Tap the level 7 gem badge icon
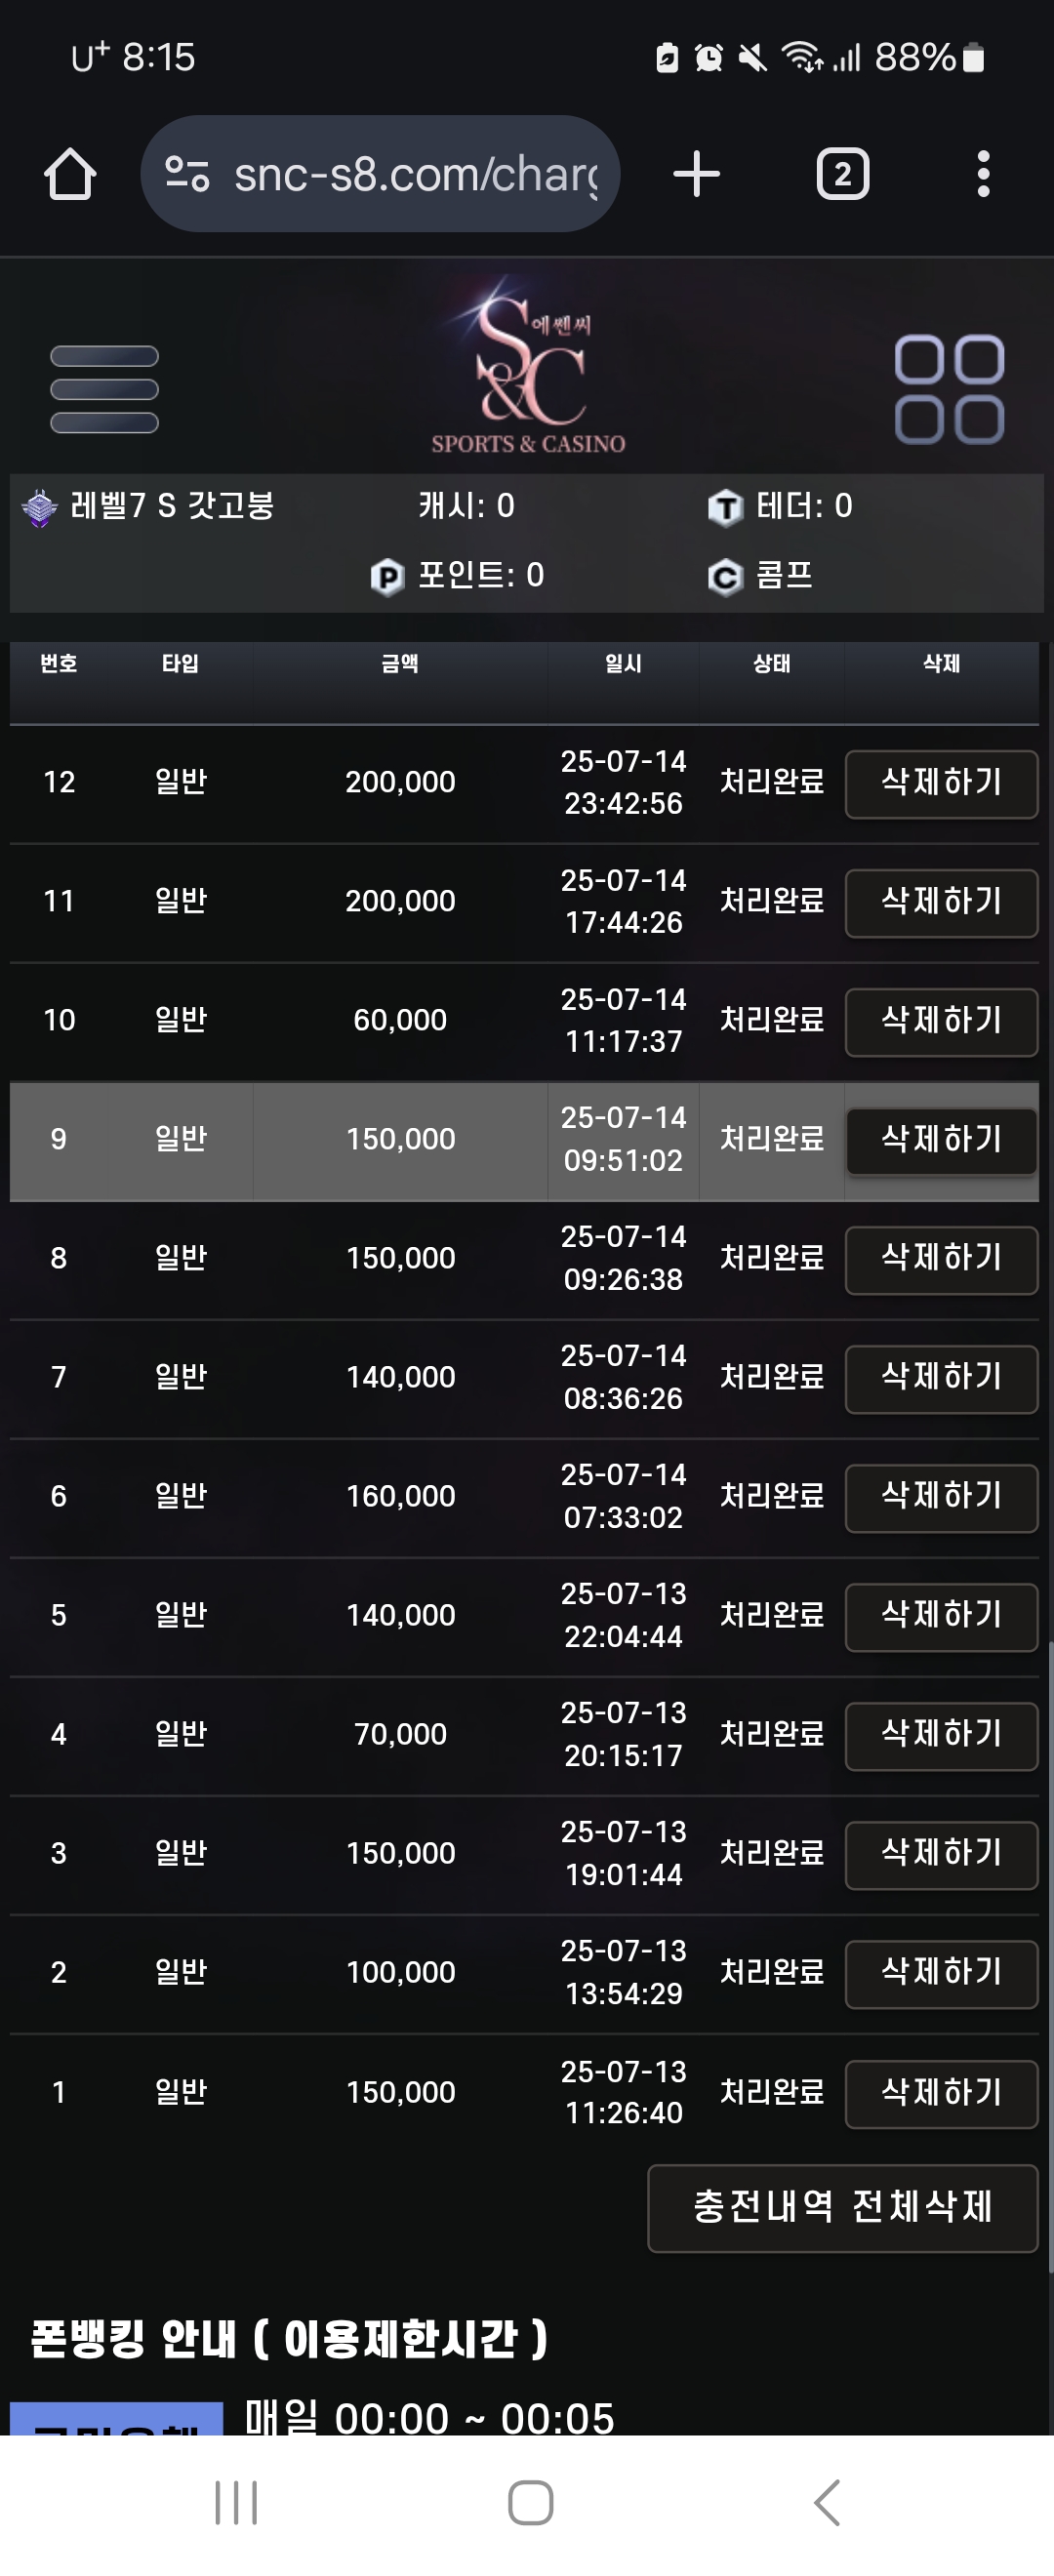 (40, 507)
